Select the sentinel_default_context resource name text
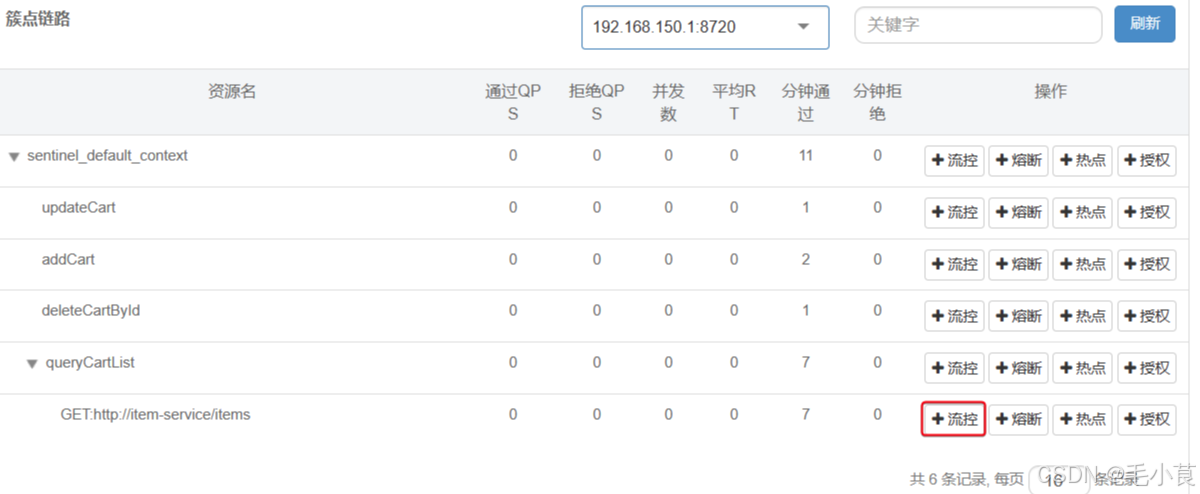This screenshot has height=494, width=1200. coord(107,156)
